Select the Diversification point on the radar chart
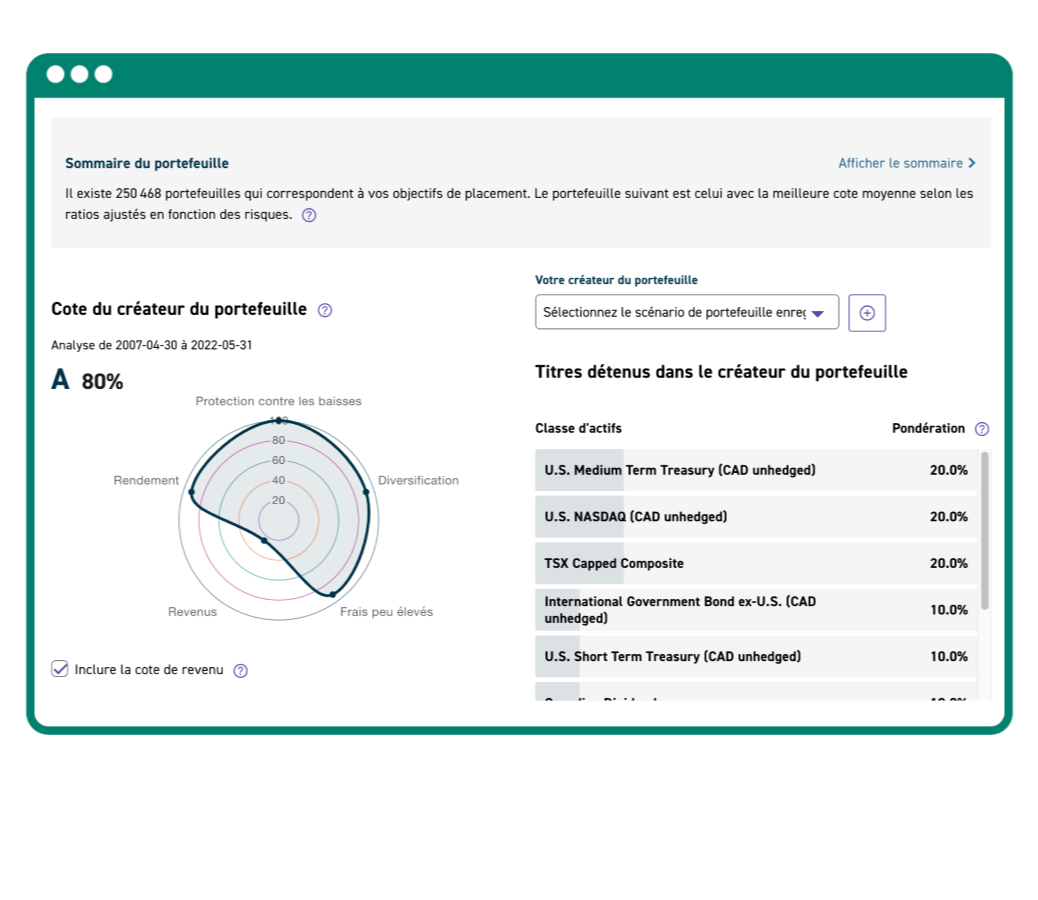 click(364, 491)
